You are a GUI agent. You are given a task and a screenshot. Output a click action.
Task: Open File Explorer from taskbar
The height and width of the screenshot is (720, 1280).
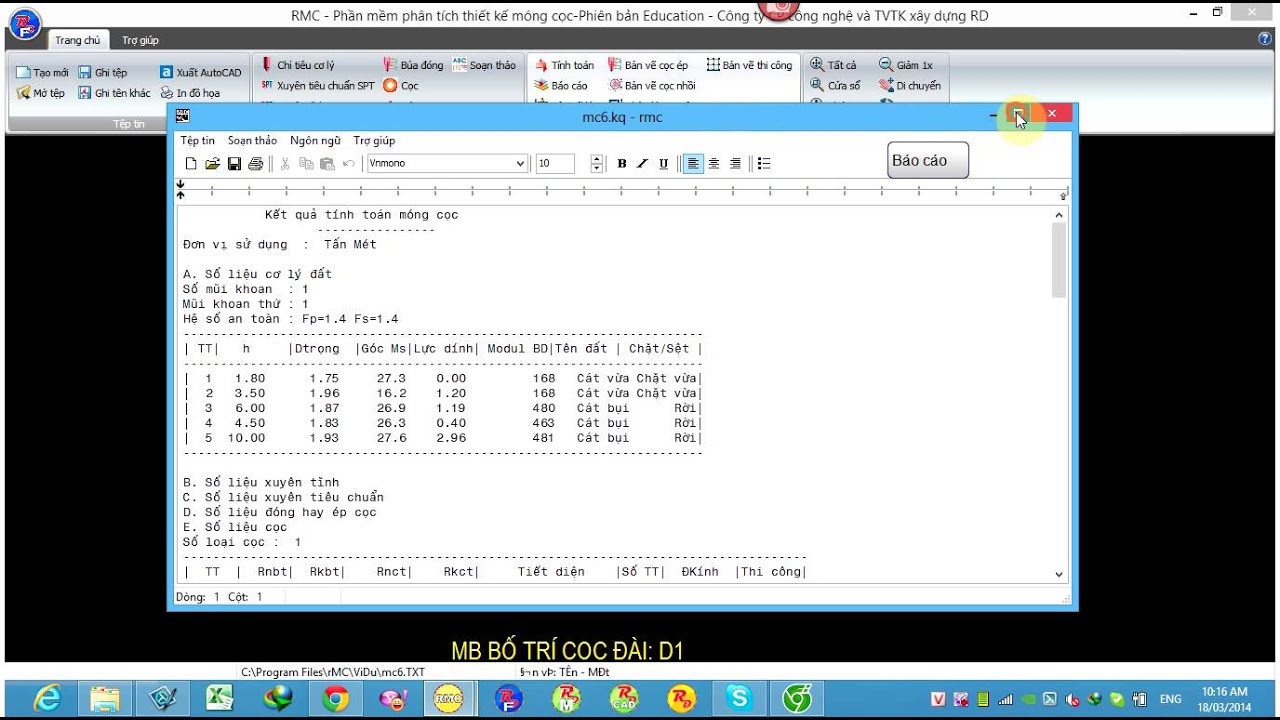[104, 698]
